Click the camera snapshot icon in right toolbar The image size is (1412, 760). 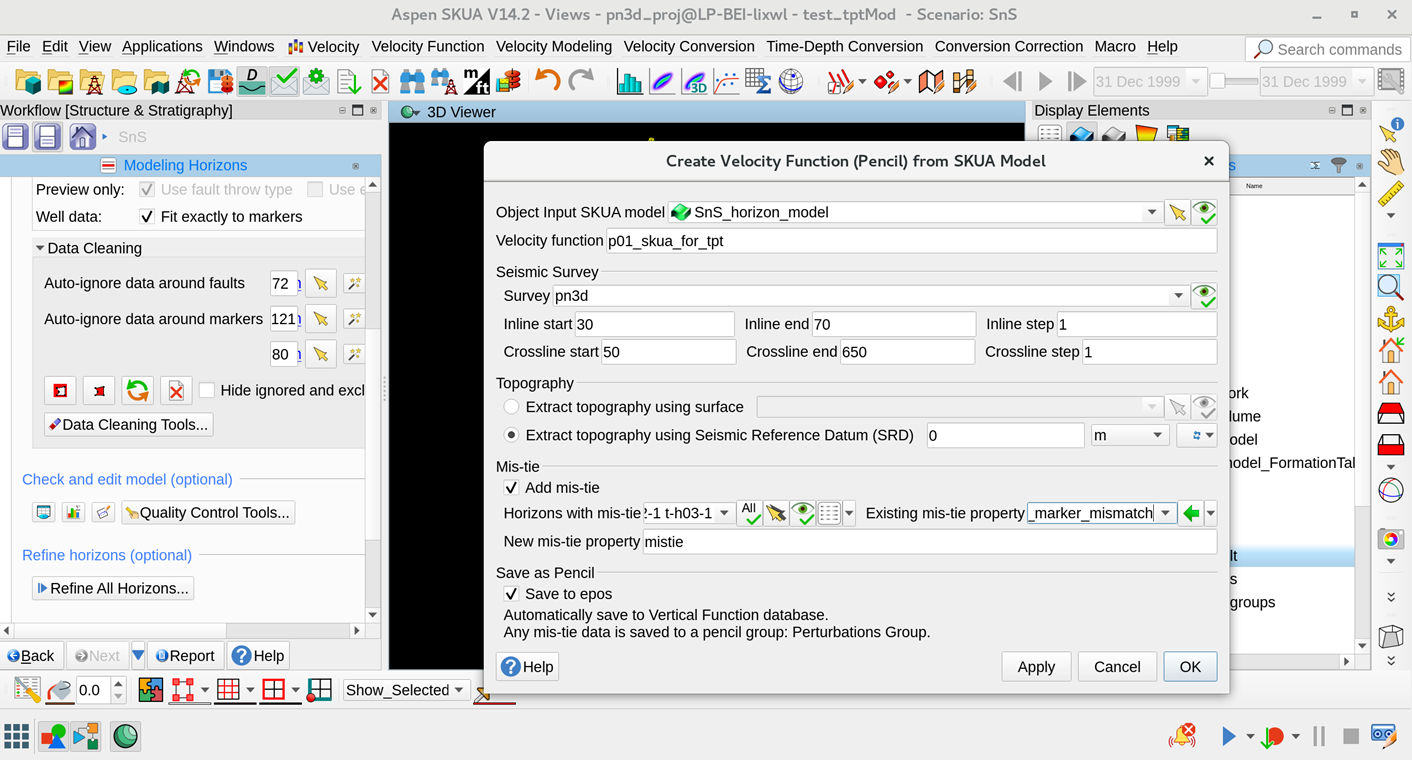click(1390, 540)
